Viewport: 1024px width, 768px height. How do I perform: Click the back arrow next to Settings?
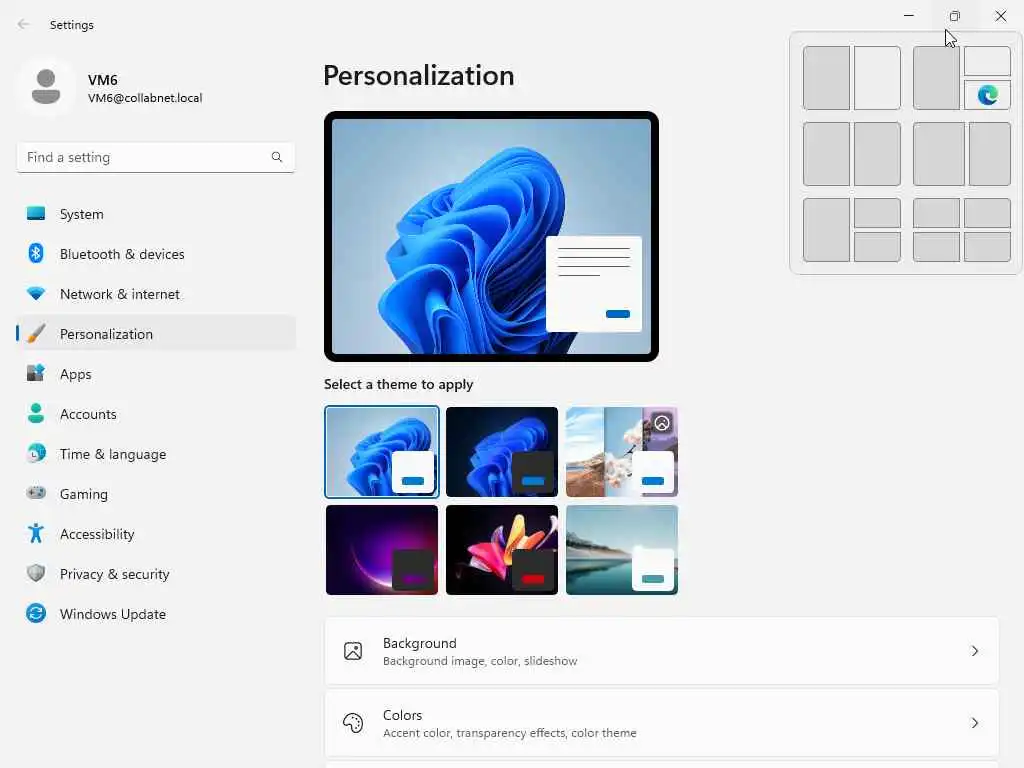coord(24,24)
